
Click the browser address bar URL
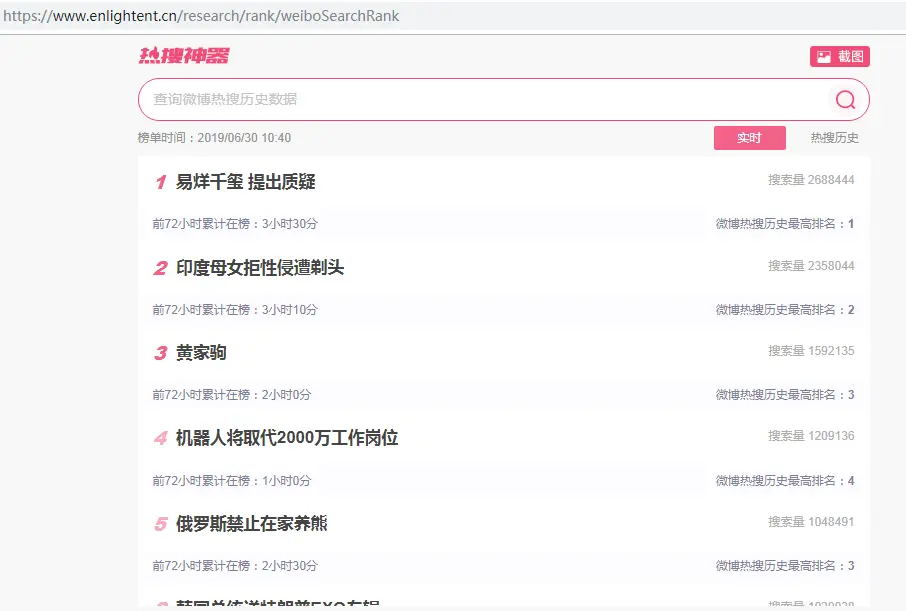(x=201, y=16)
